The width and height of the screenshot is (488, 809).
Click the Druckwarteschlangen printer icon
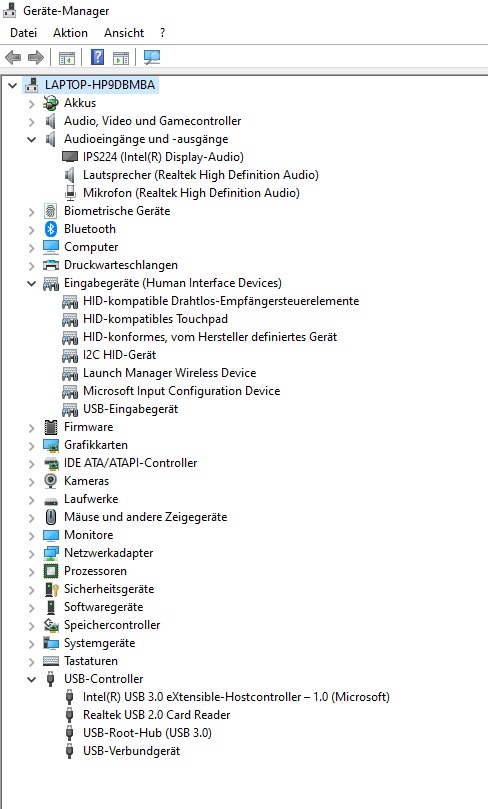(x=51, y=265)
